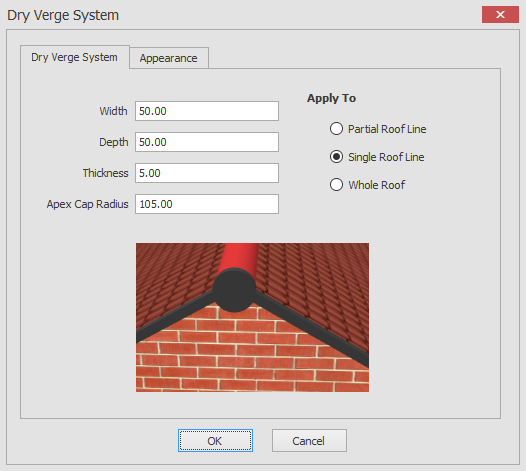Cancel the Dry Verge System dialog
The width and height of the screenshot is (526, 471).
pyautogui.click(x=309, y=440)
